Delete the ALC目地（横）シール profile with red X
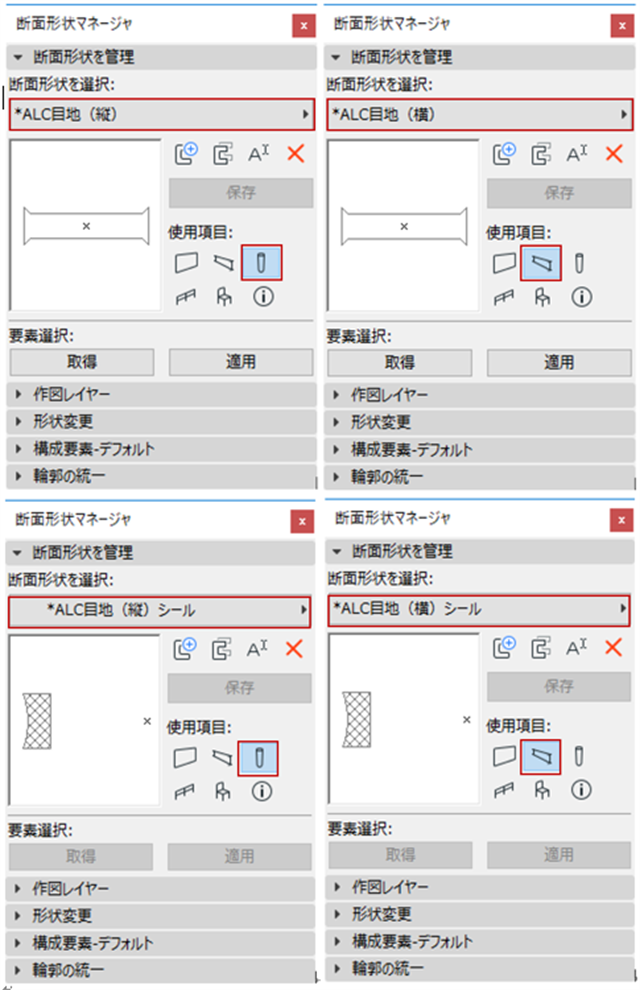Image resolution: width=640 pixels, height=990 pixels. point(614,648)
